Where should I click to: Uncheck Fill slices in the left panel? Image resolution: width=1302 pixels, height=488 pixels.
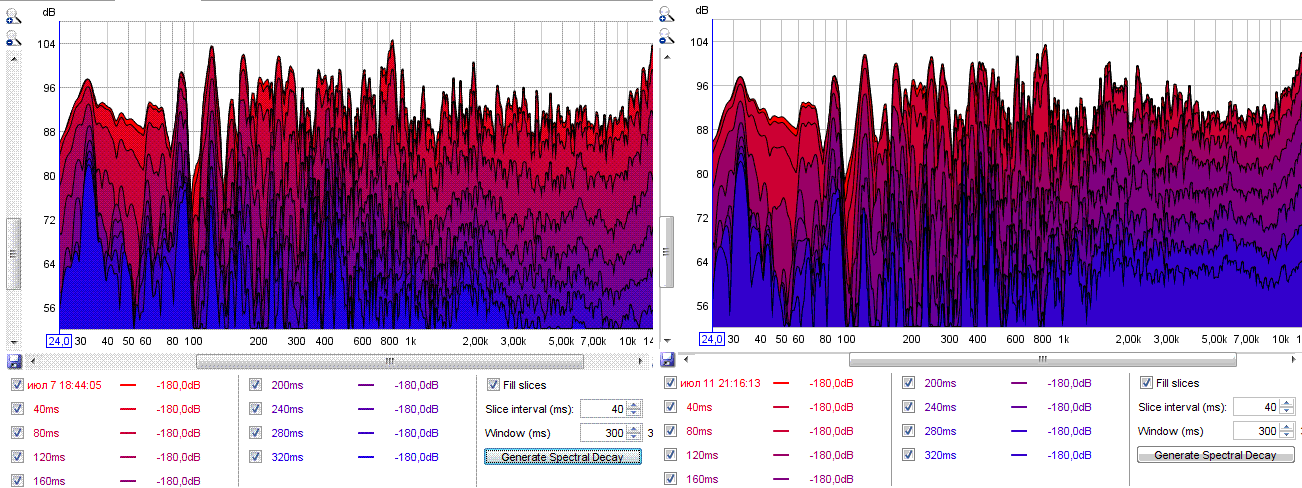click(492, 385)
